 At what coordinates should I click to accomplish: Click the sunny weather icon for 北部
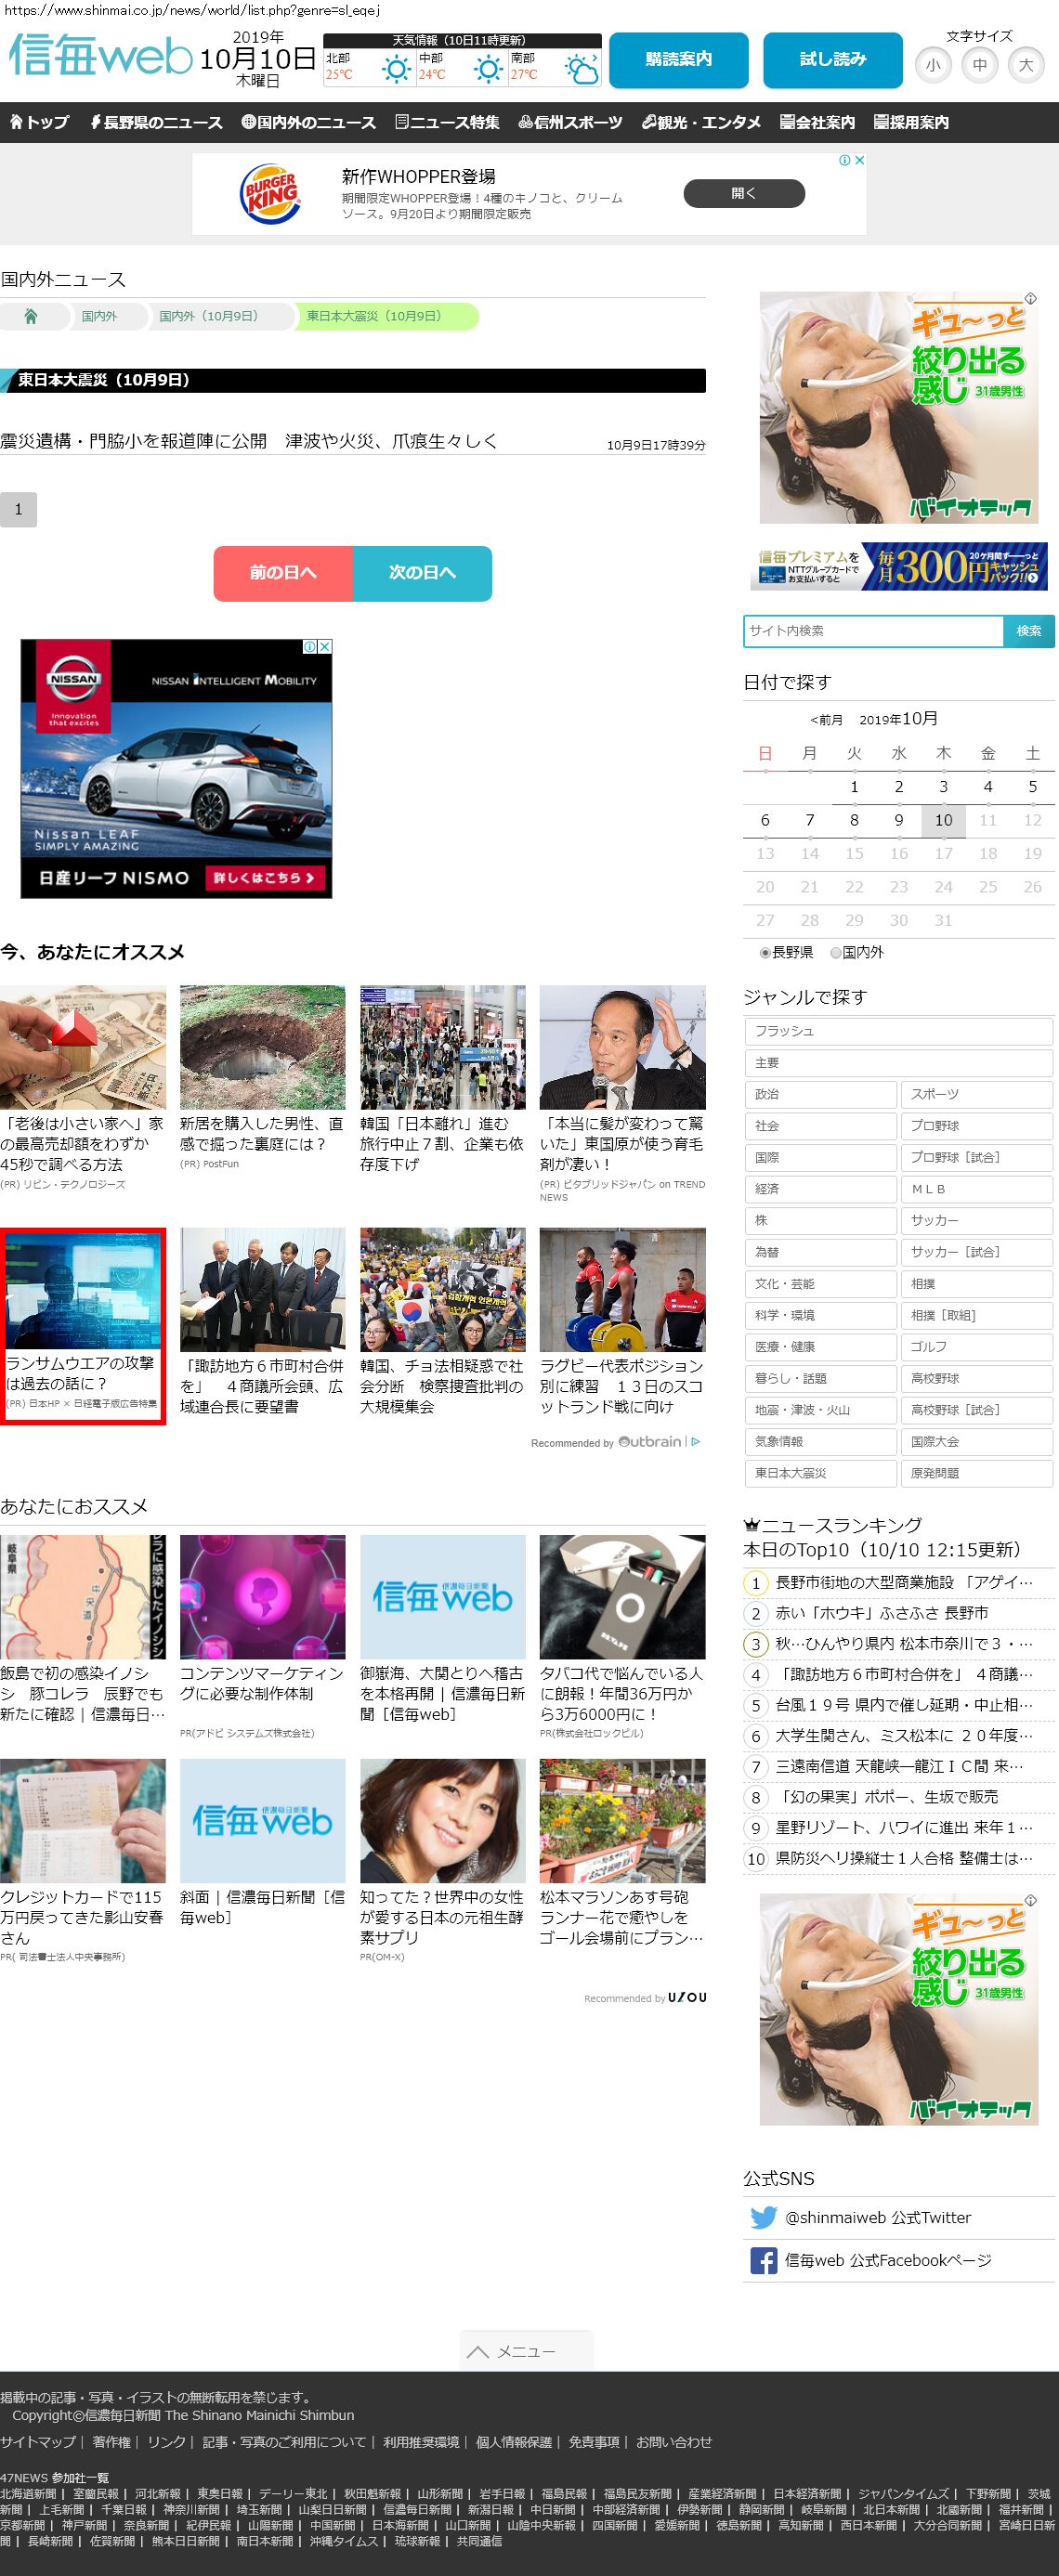click(x=396, y=69)
